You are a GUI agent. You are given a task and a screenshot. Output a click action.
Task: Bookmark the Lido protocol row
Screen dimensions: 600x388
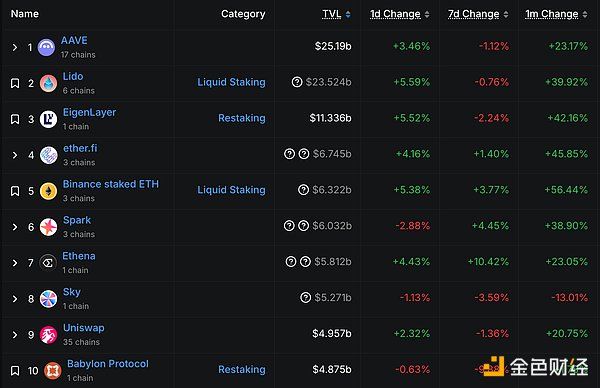point(15,83)
